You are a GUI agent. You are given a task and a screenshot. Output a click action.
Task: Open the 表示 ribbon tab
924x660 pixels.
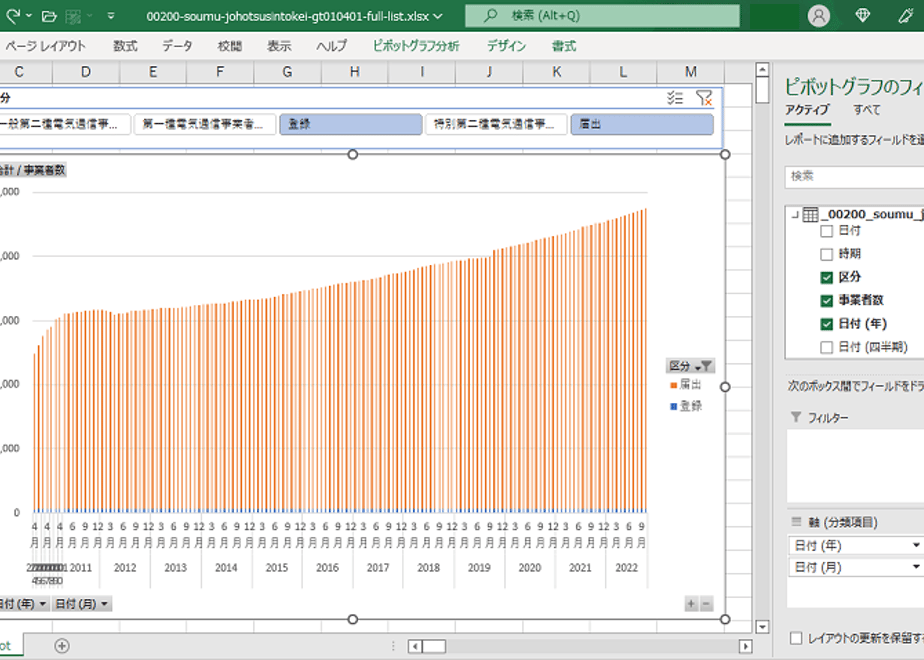coord(279,46)
